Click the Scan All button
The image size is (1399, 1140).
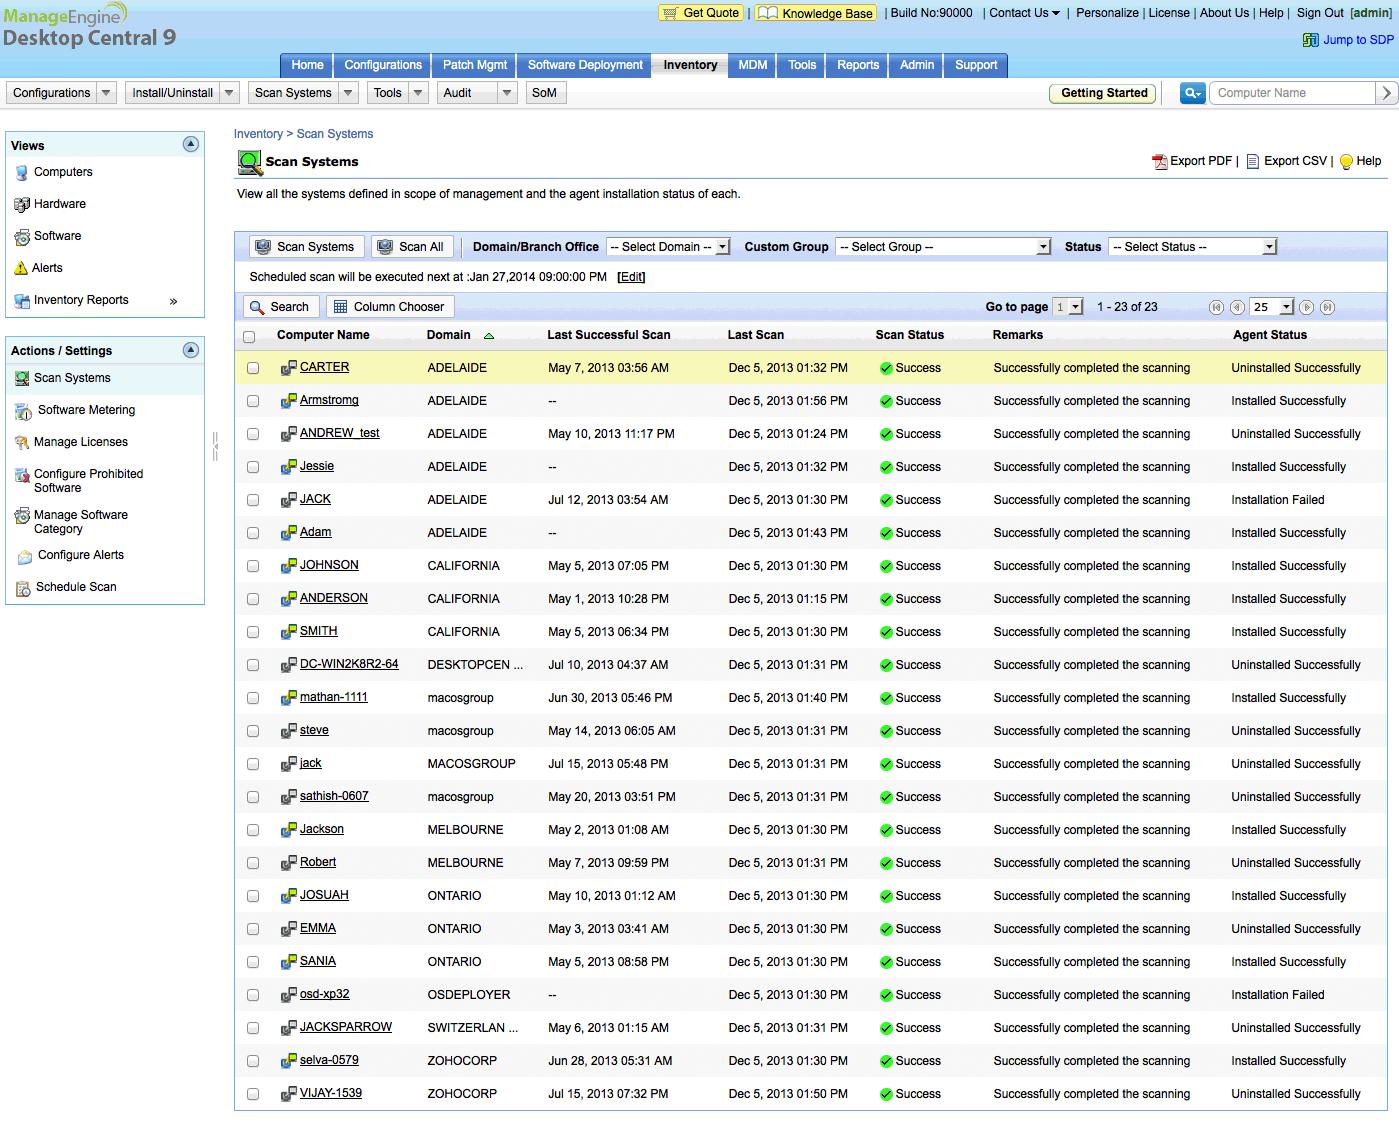411,247
